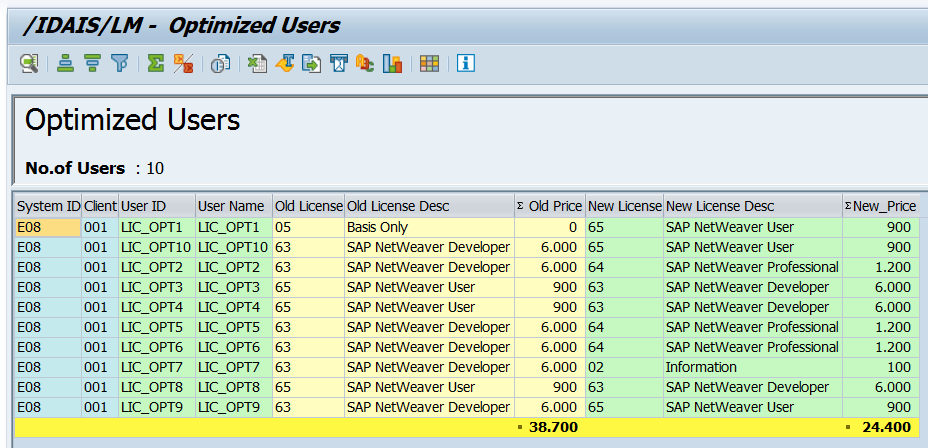
Task: Select the User Name column header
Action: [x=234, y=207]
